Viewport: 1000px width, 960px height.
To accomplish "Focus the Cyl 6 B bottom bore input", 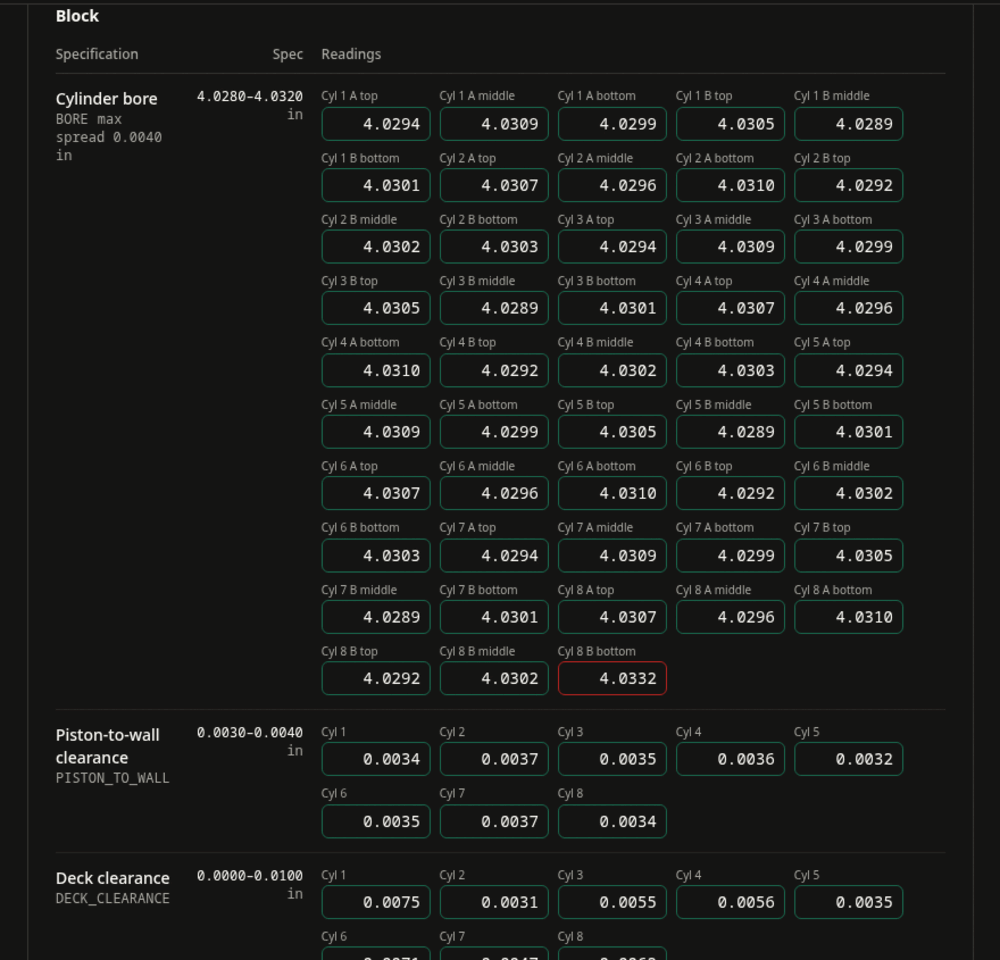I will pyautogui.click(x=376, y=556).
